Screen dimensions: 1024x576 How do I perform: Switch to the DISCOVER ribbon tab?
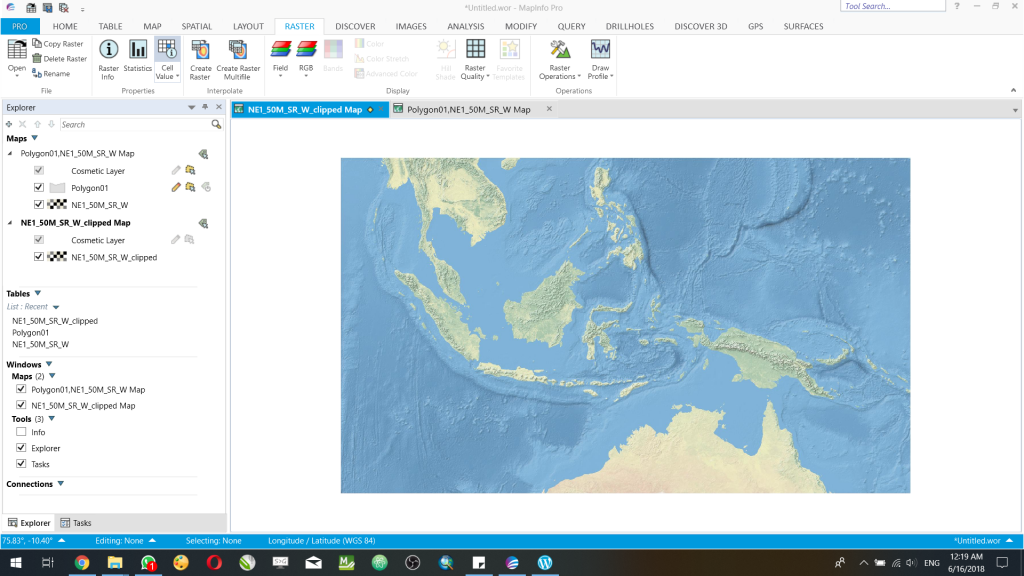click(x=354, y=26)
